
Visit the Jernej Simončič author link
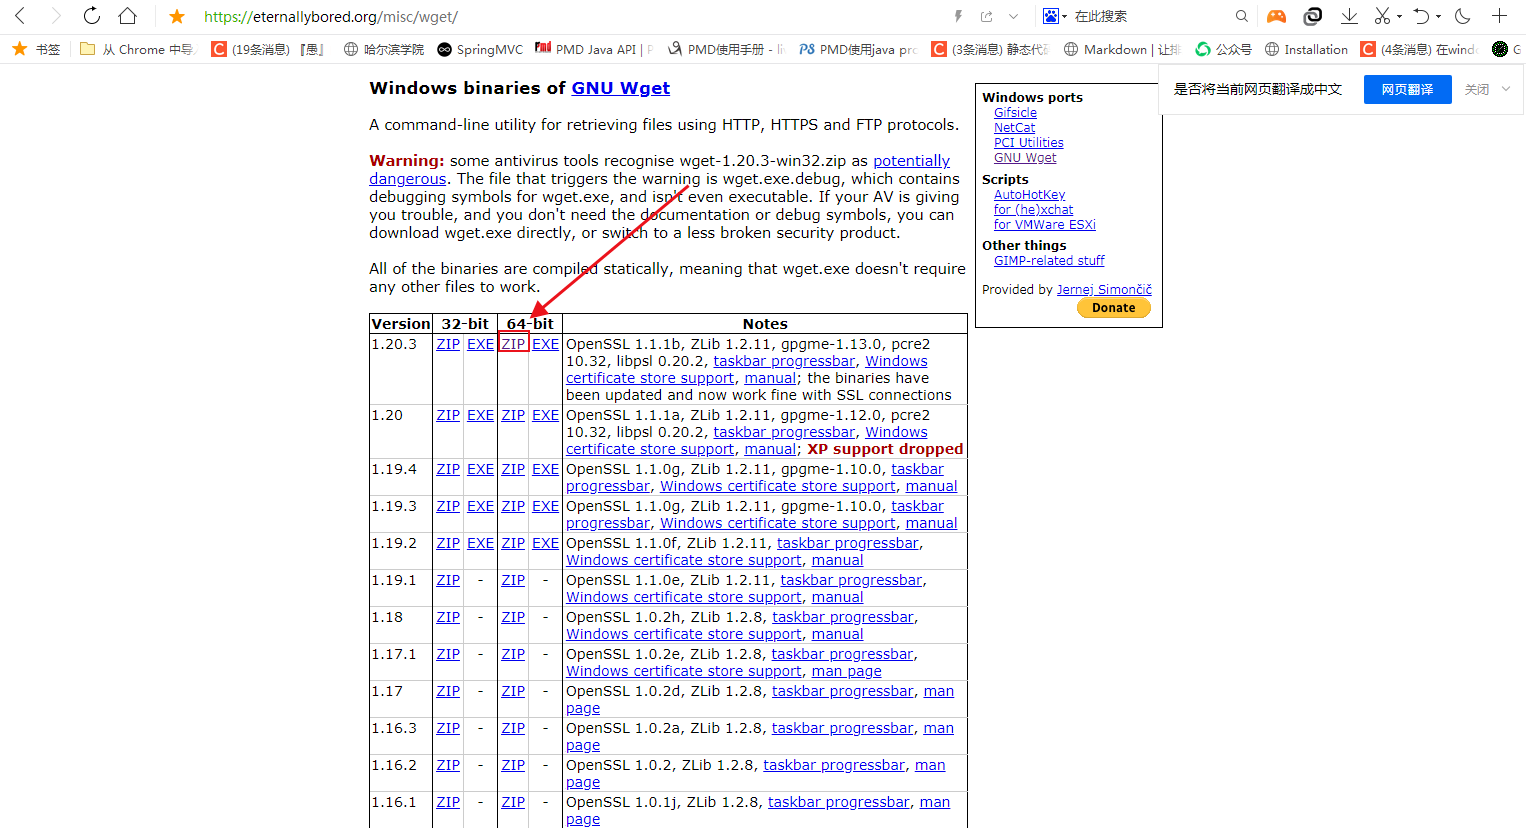[x=1104, y=290]
